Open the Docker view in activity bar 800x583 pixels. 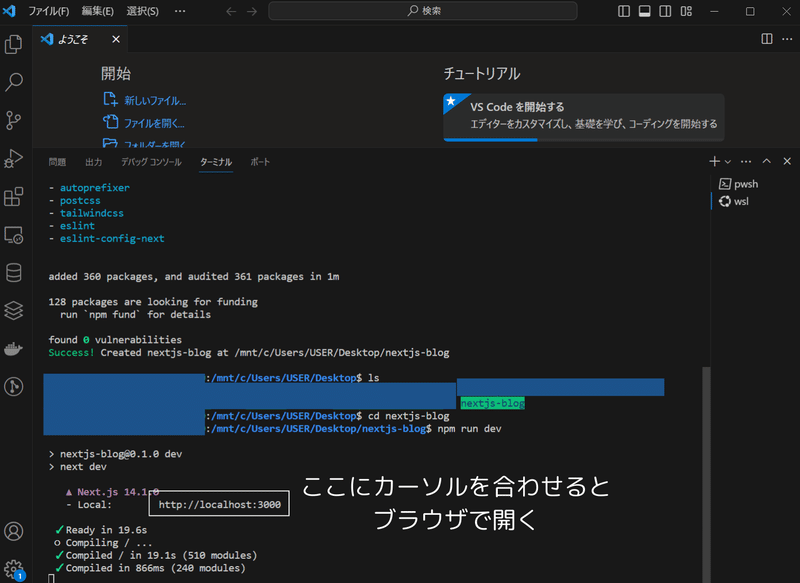click(x=14, y=349)
